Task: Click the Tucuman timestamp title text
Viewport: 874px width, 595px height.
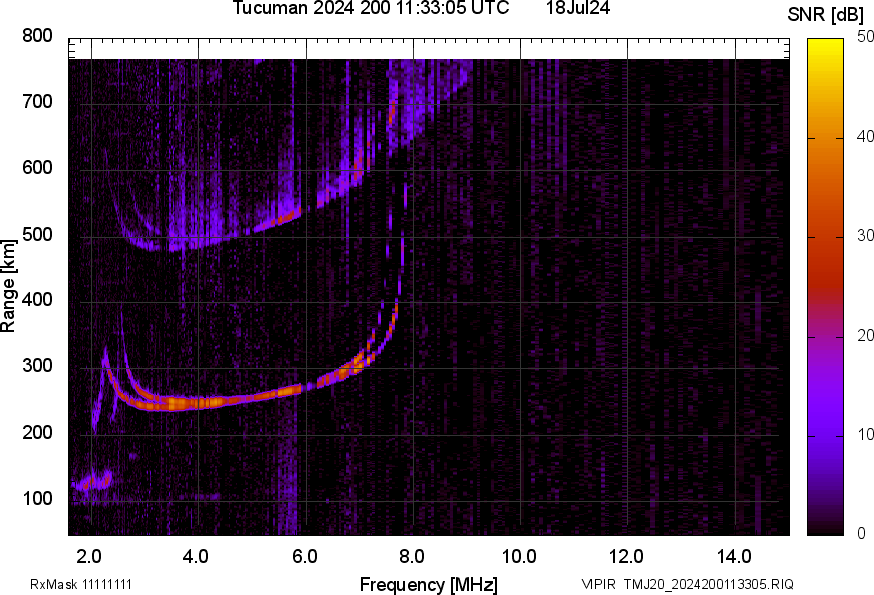Action: [370, 9]
